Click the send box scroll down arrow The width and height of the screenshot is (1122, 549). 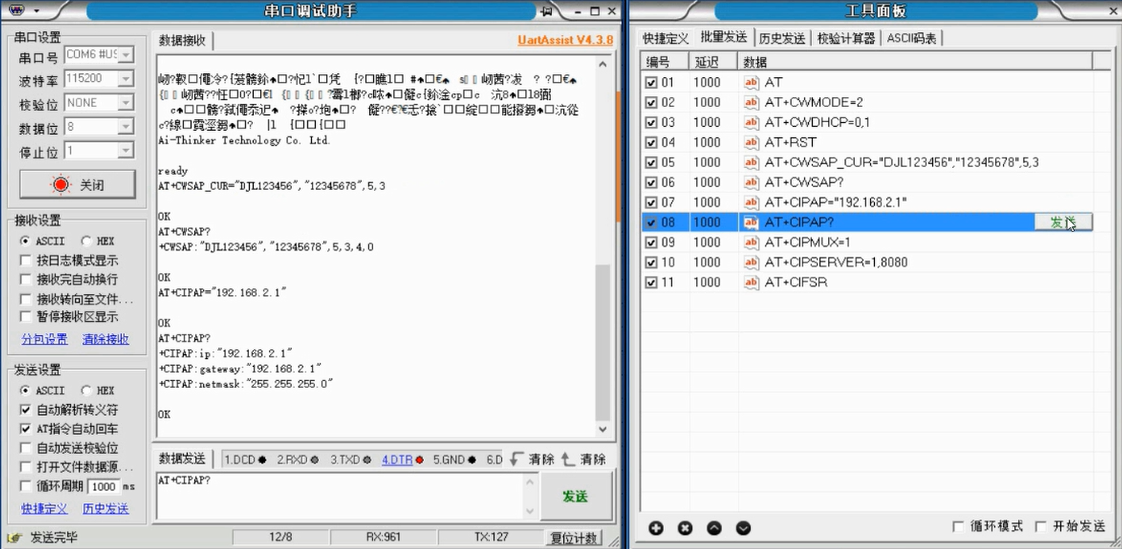pyautogui.click(x=530, y=511)
